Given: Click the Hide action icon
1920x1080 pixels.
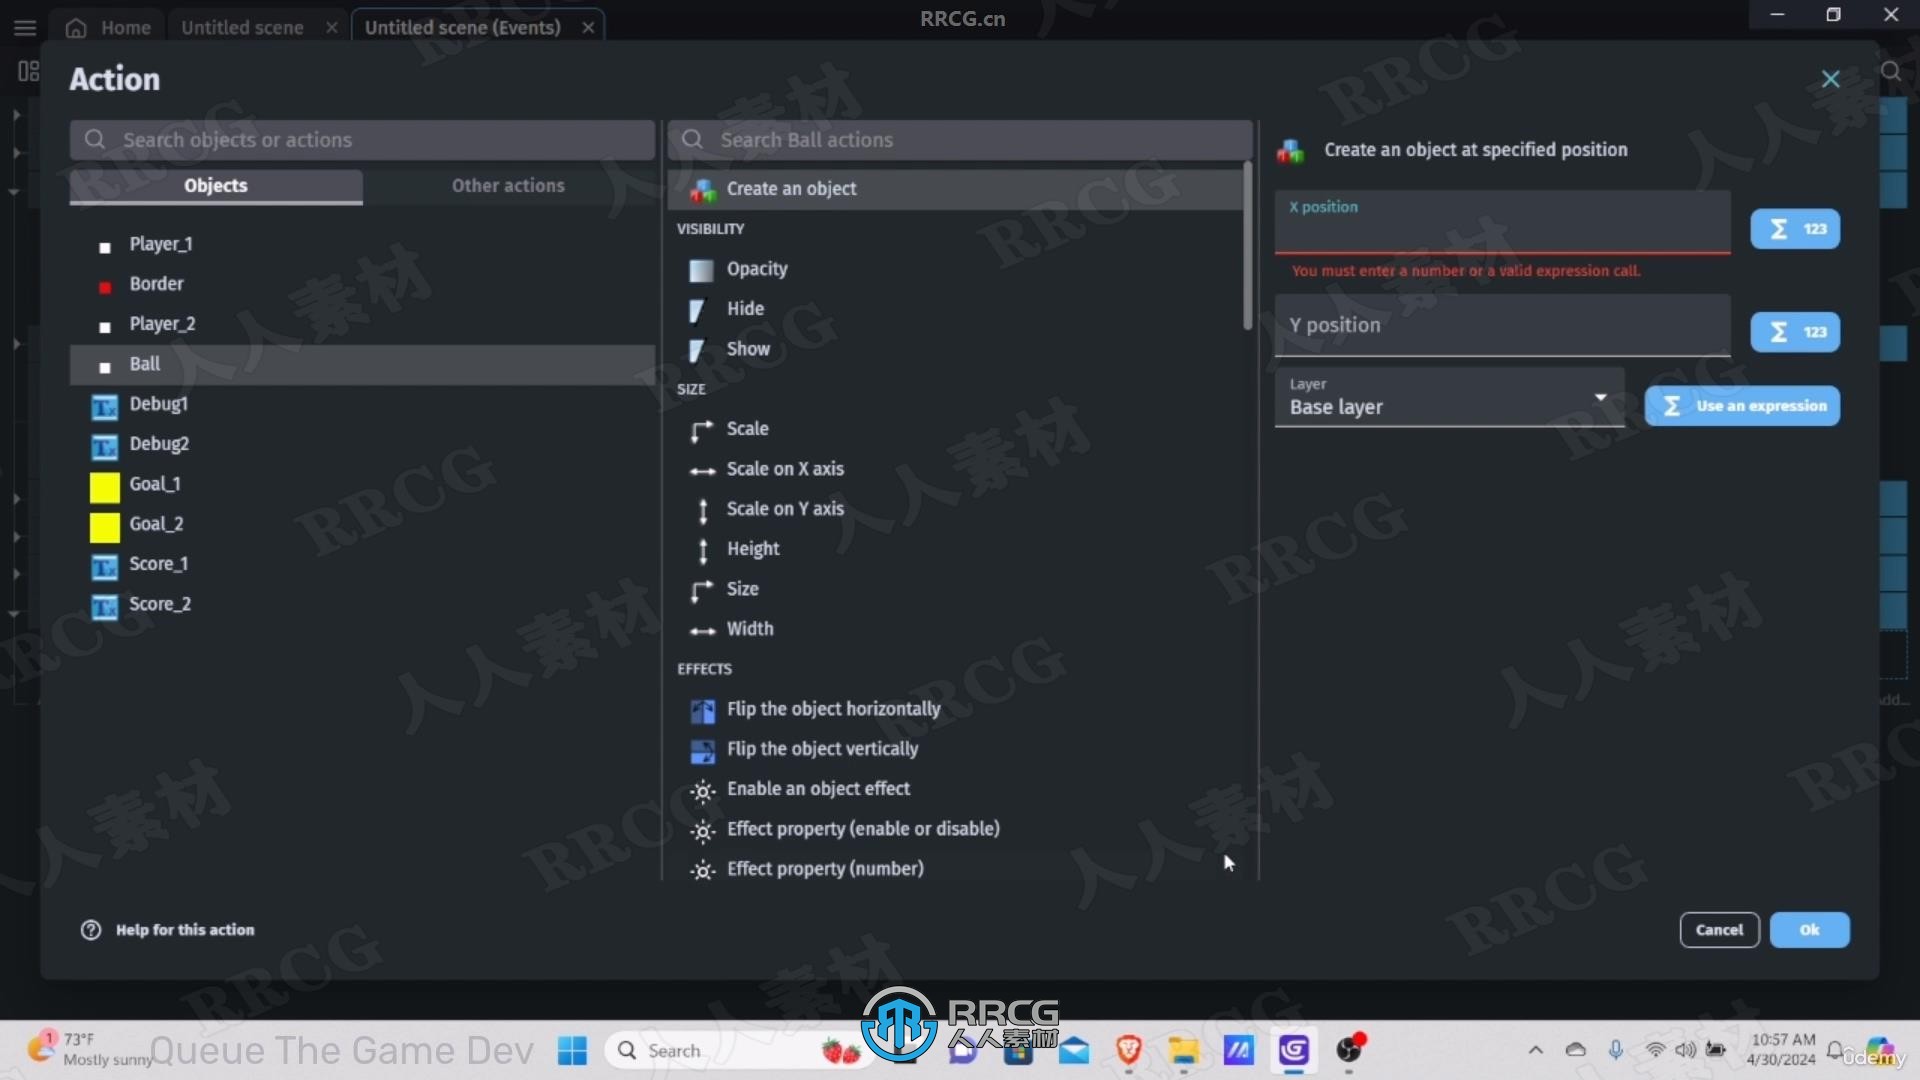Looking at the screenshot, I should click(699, 309).
